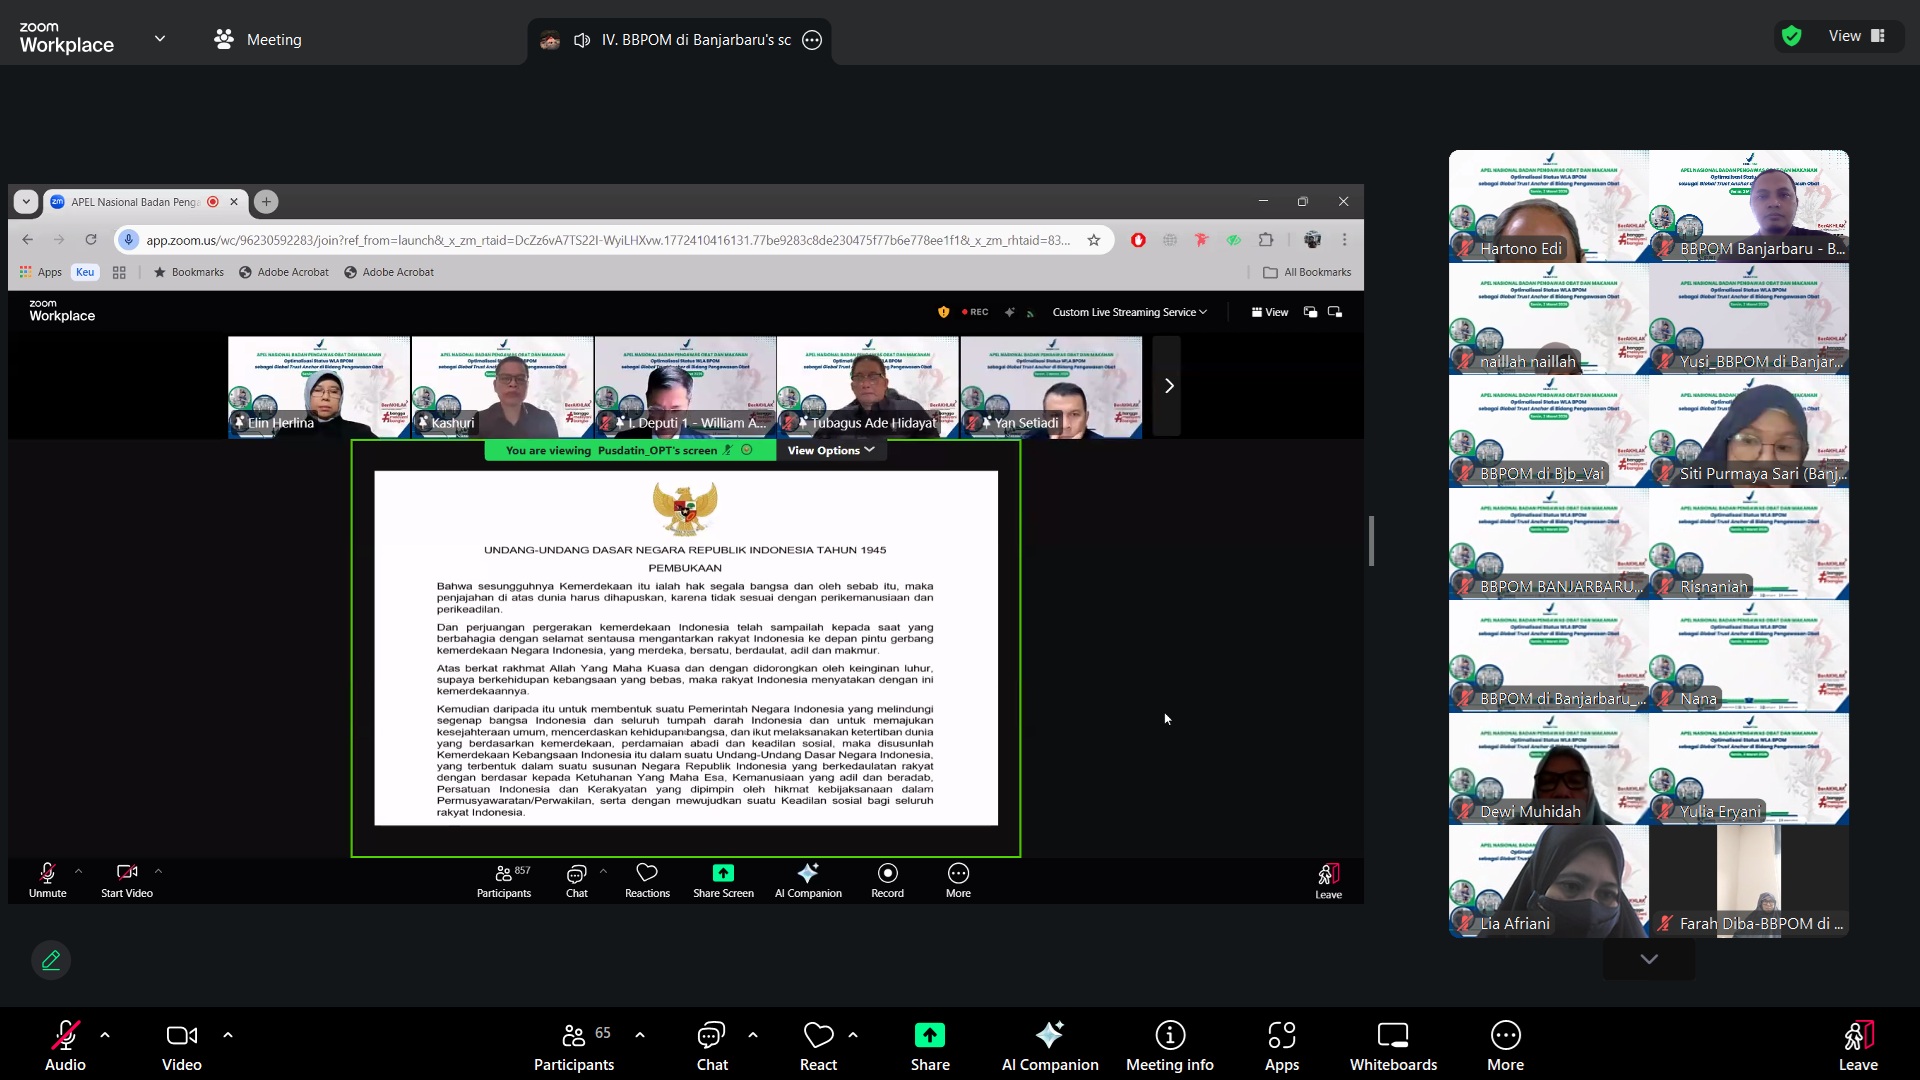Unmute the Audio microphone

tap(65, 1036)
